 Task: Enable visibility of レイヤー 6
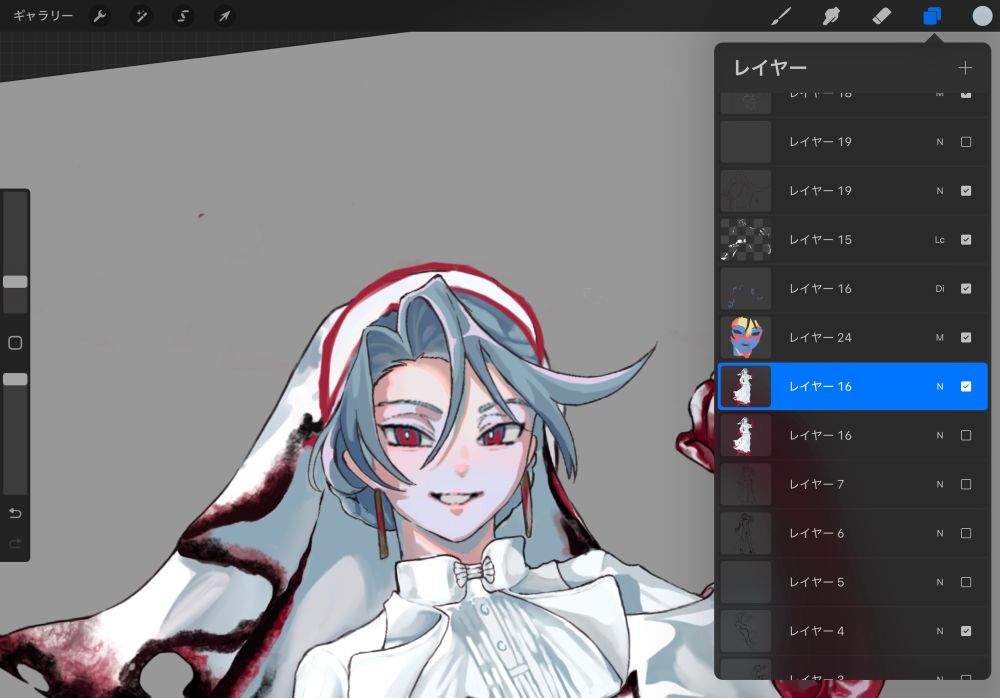(966, 533)
